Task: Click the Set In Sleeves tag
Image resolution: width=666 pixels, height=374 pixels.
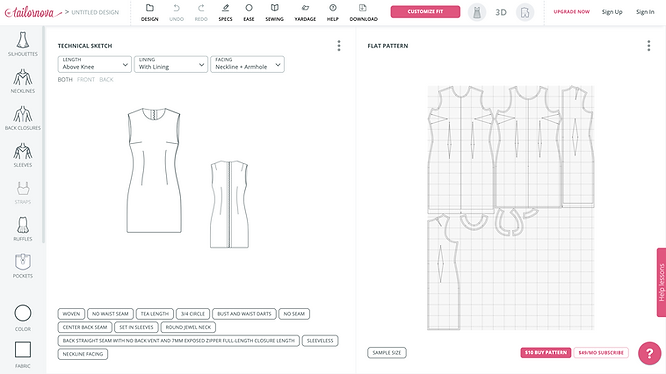Action: [x=136, y=327]
